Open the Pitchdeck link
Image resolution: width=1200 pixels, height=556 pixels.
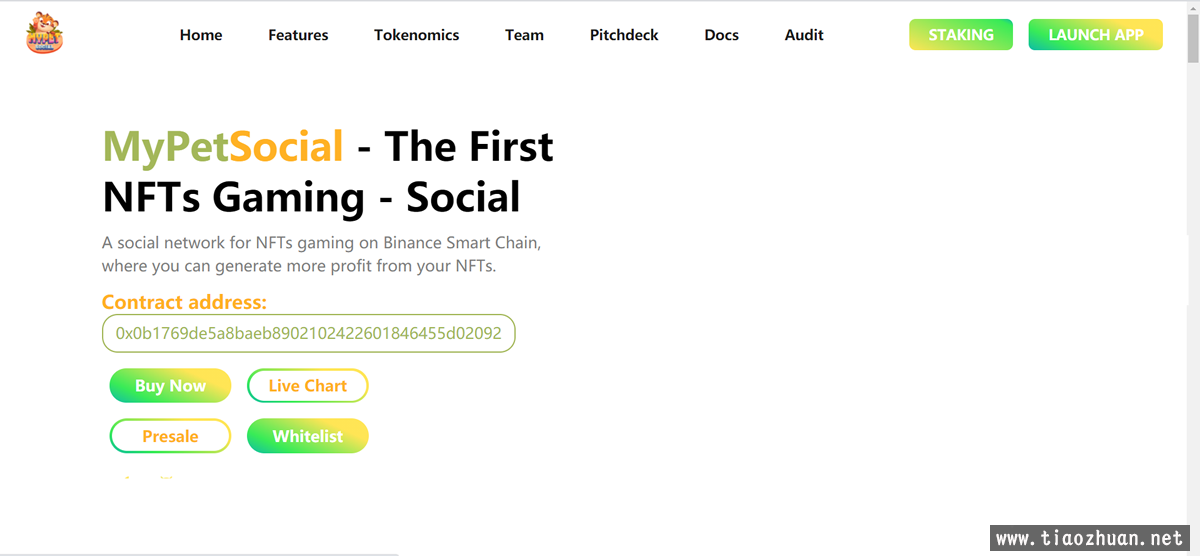(624, 35)
